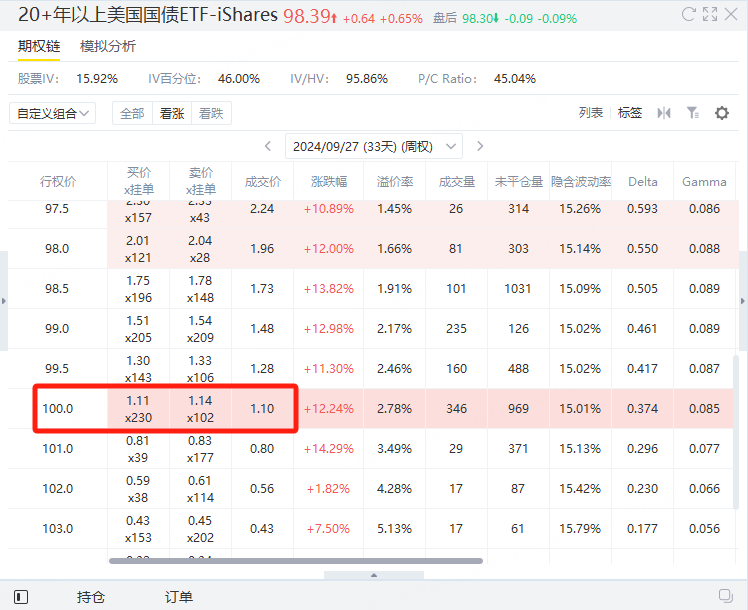748x610 pixels.
Task: Sort by 涨跌幅 column header
Action: (x=329, y=181)
